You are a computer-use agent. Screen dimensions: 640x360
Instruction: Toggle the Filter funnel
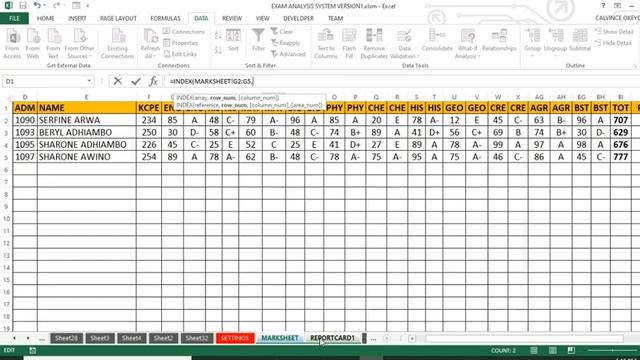point(258,40)
